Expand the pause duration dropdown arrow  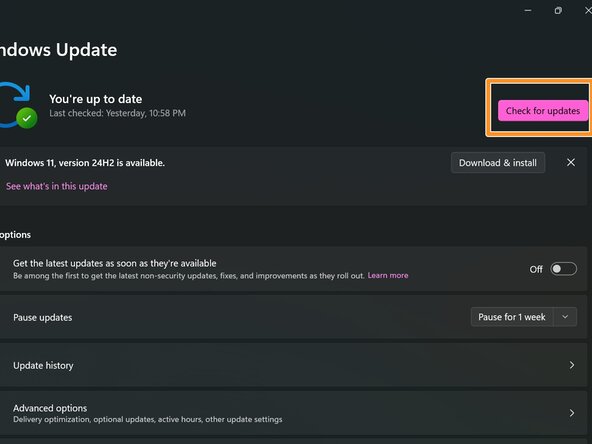(x=565, y=317)
